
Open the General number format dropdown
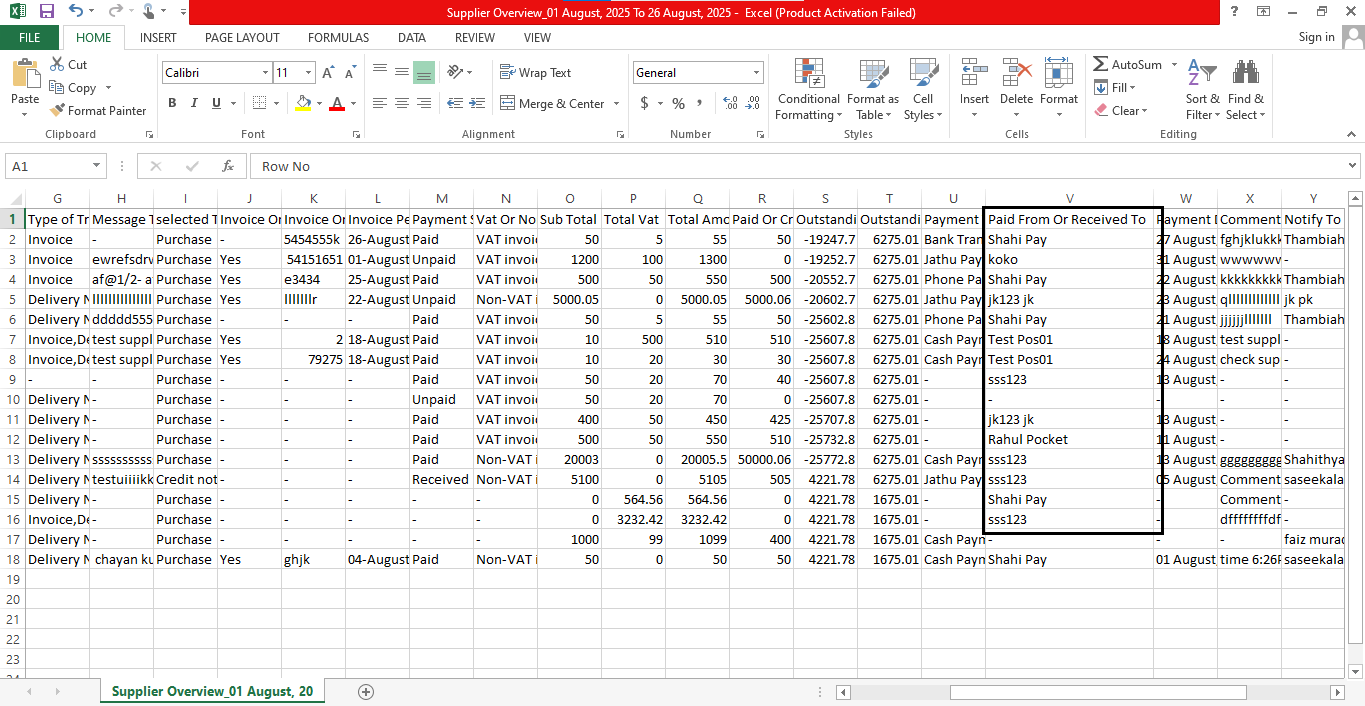(x=755, y=73)
